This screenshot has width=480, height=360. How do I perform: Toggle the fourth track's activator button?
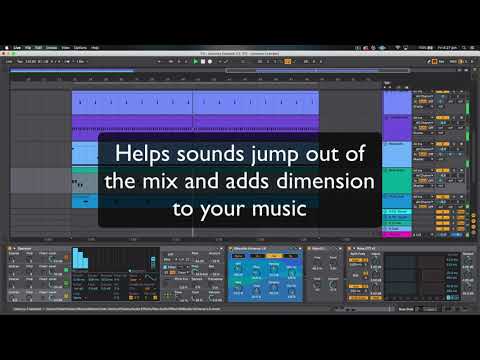tap(442, 170)
